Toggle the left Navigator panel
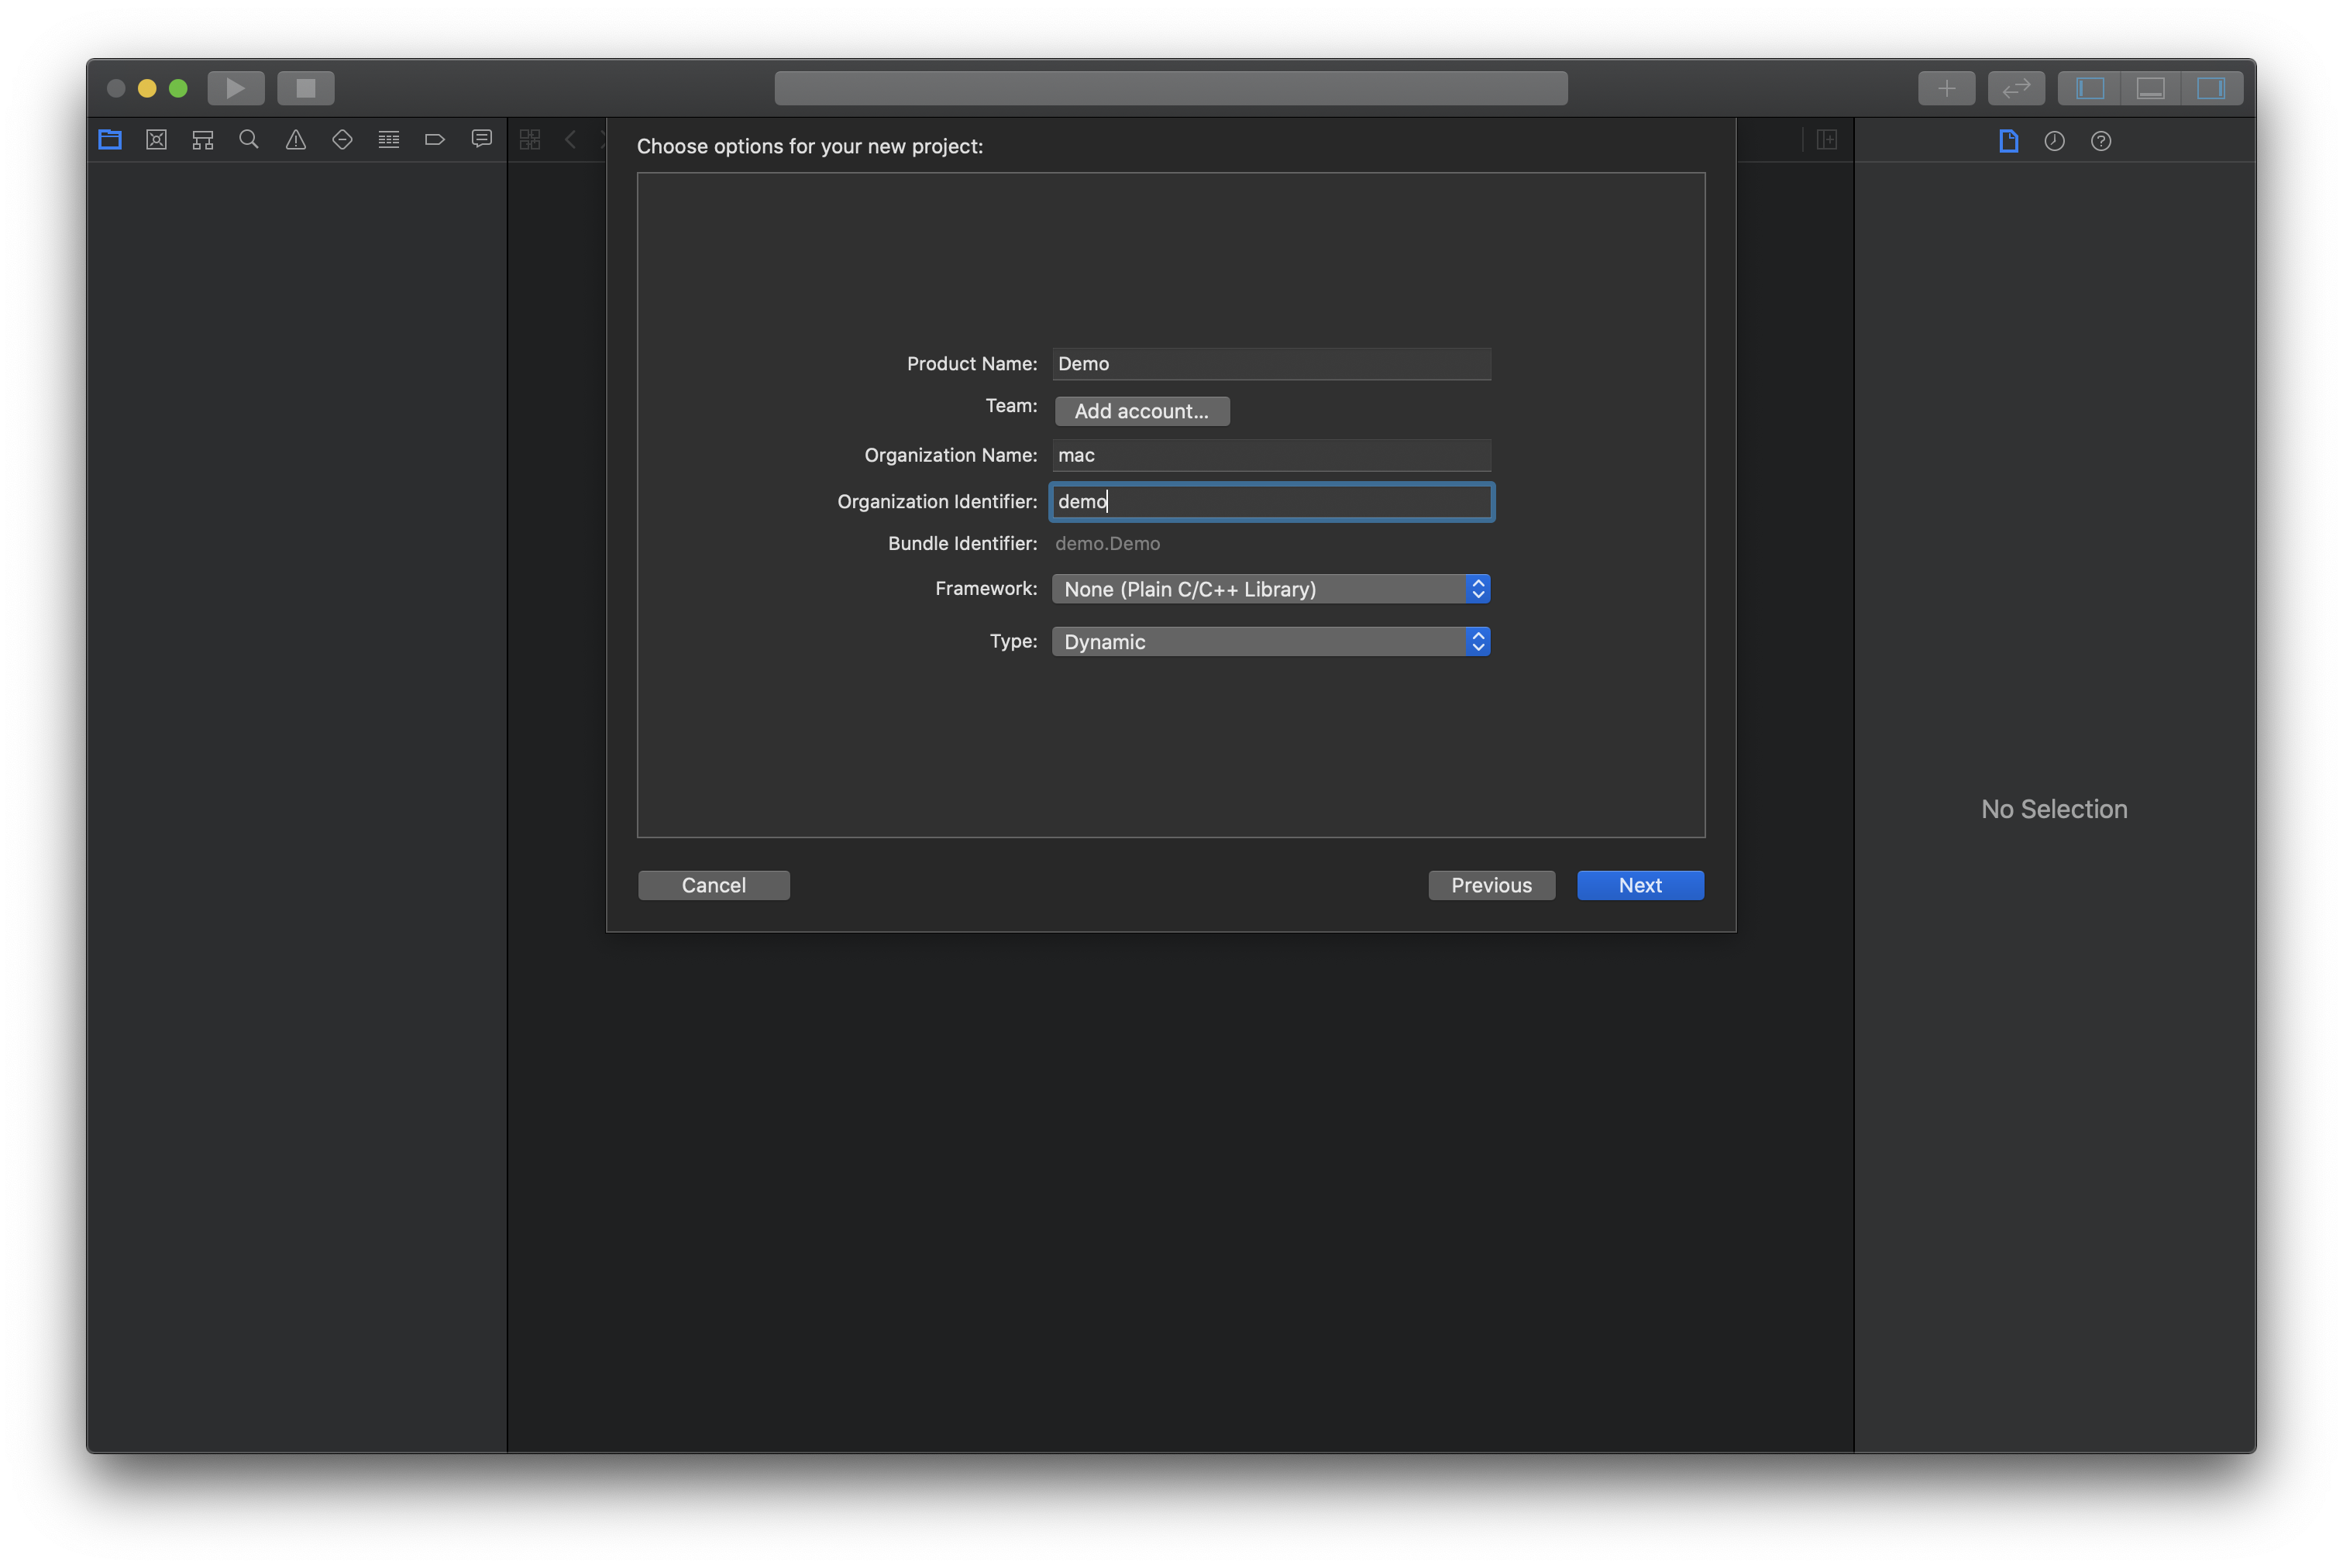The height and width of the screenshot is (1568, 2343). click(x=2090, y=88)
